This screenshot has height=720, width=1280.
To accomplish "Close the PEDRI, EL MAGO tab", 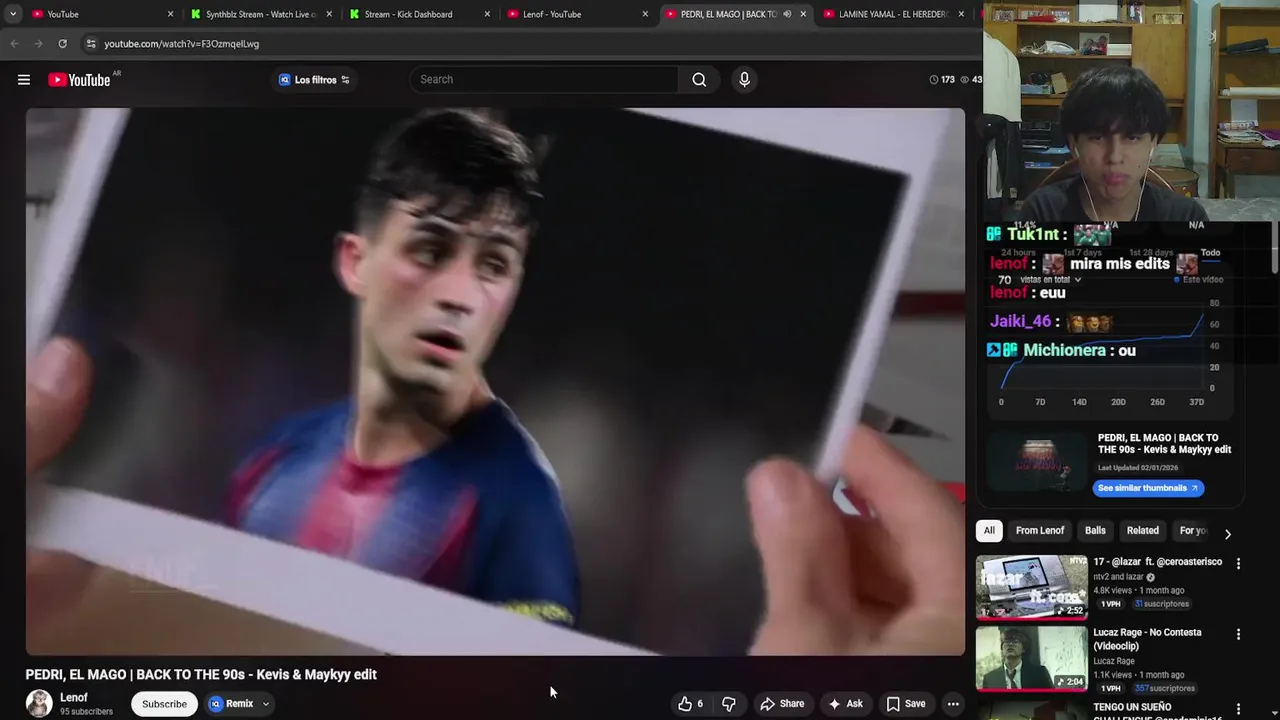I will (x=803, y=14).
